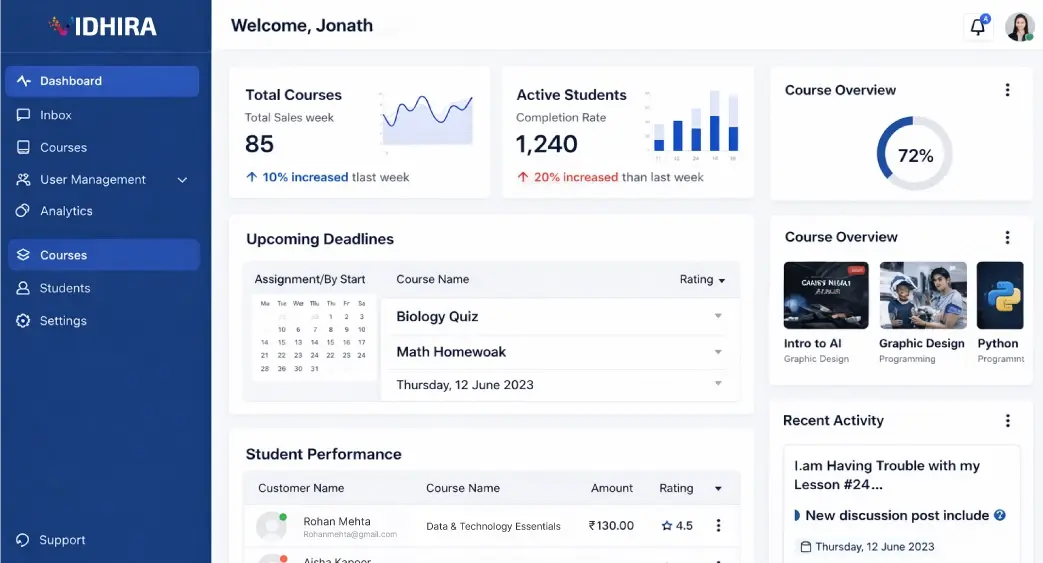Expand the Math Homework row dropdown
This screenshot has width=1043, height=563.
pyautogui.click(x=717, y=352)
